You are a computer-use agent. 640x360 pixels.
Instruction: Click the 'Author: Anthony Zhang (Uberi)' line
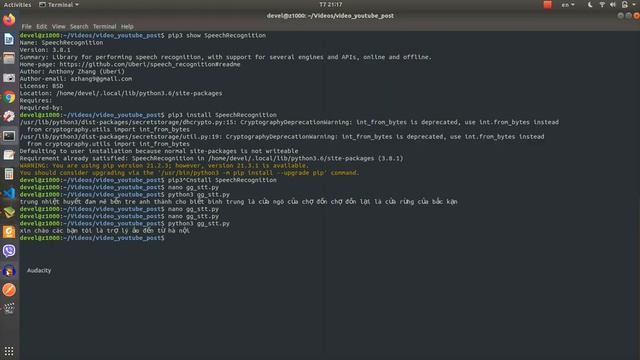click(x=72, y=71)
